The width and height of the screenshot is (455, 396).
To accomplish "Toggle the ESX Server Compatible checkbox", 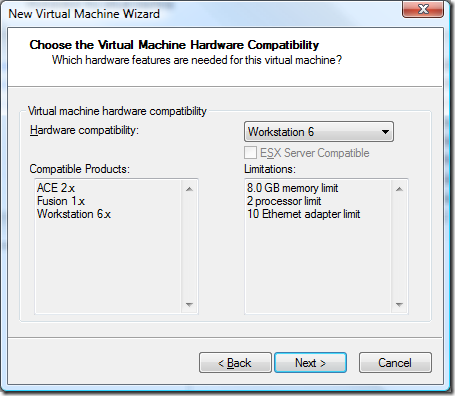I will pyautogui.click(x=250, y=153).
